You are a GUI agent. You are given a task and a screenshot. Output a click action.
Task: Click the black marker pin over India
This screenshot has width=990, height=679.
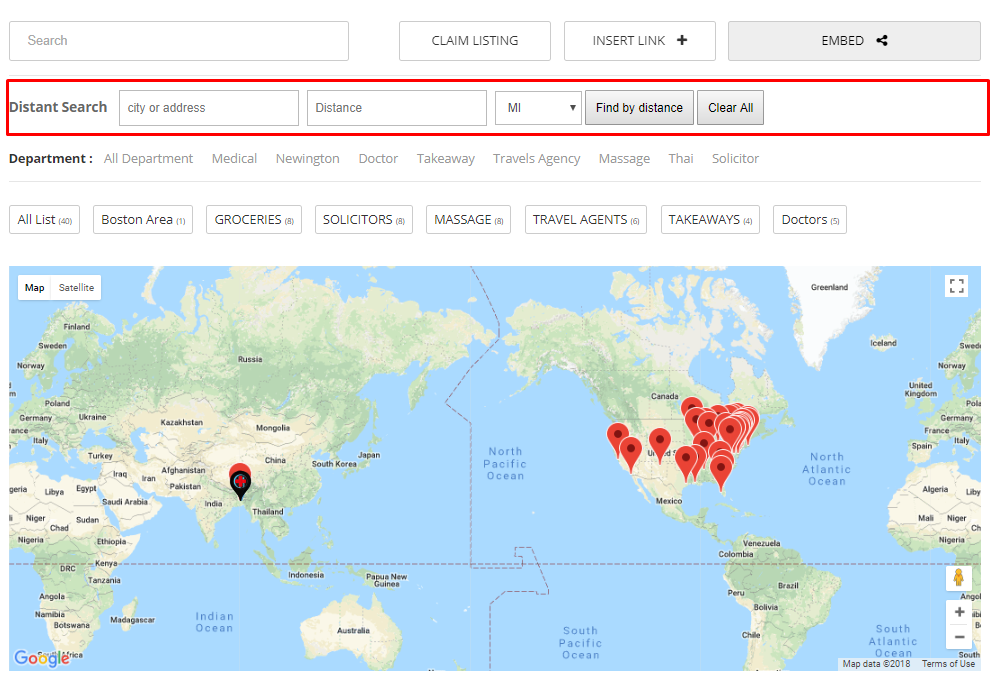click(241, 485)
